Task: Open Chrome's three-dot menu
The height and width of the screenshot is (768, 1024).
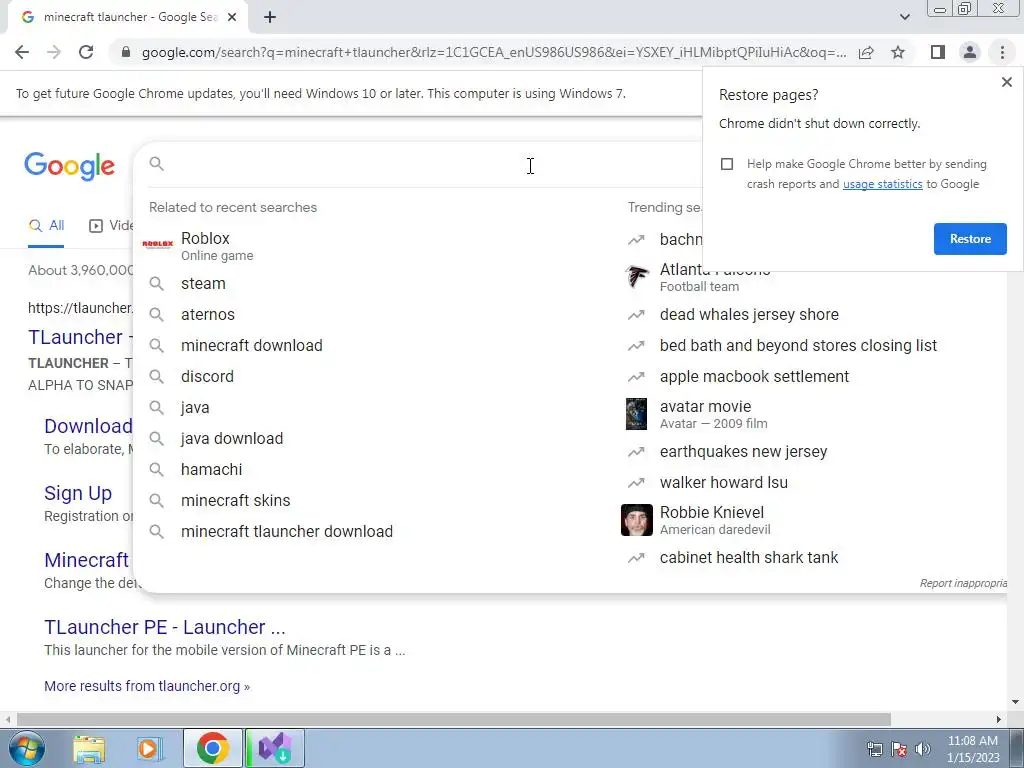Action: click(1002, 52)
